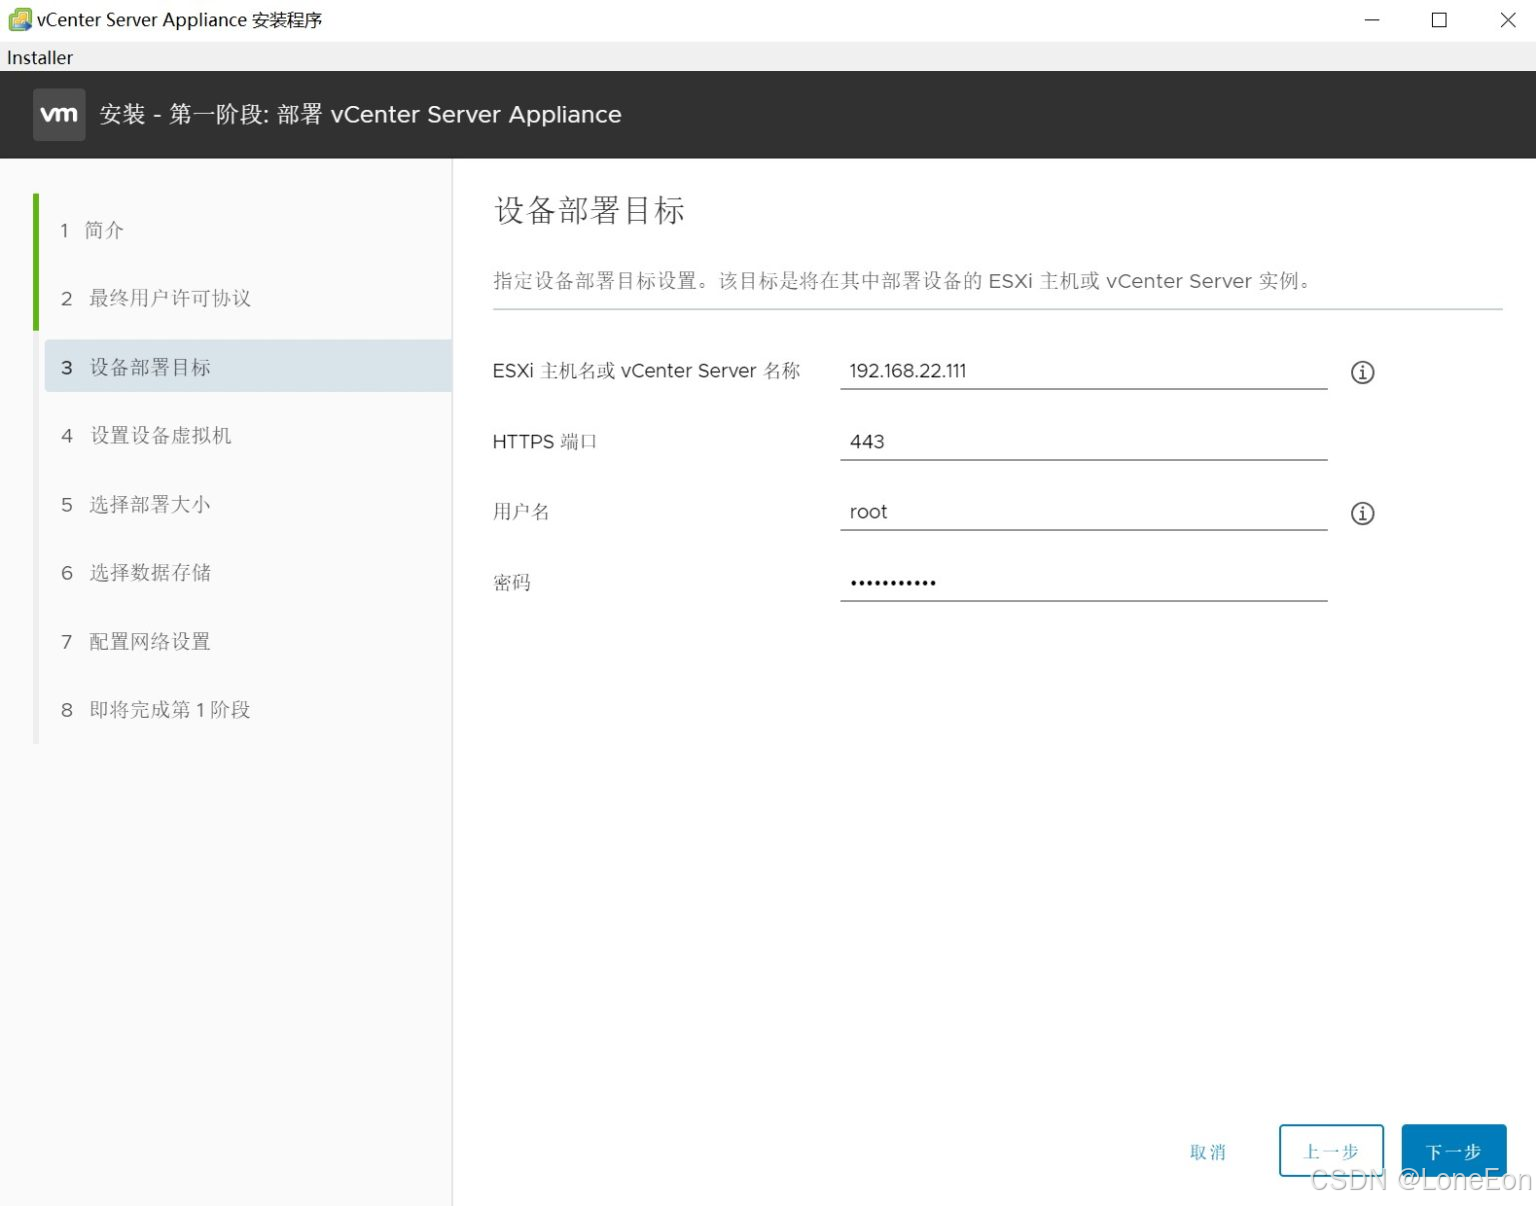Click the info icon beside ESXi 主机名 field
Viewport: 1536px width, 1206px height.
point(1362,372)
